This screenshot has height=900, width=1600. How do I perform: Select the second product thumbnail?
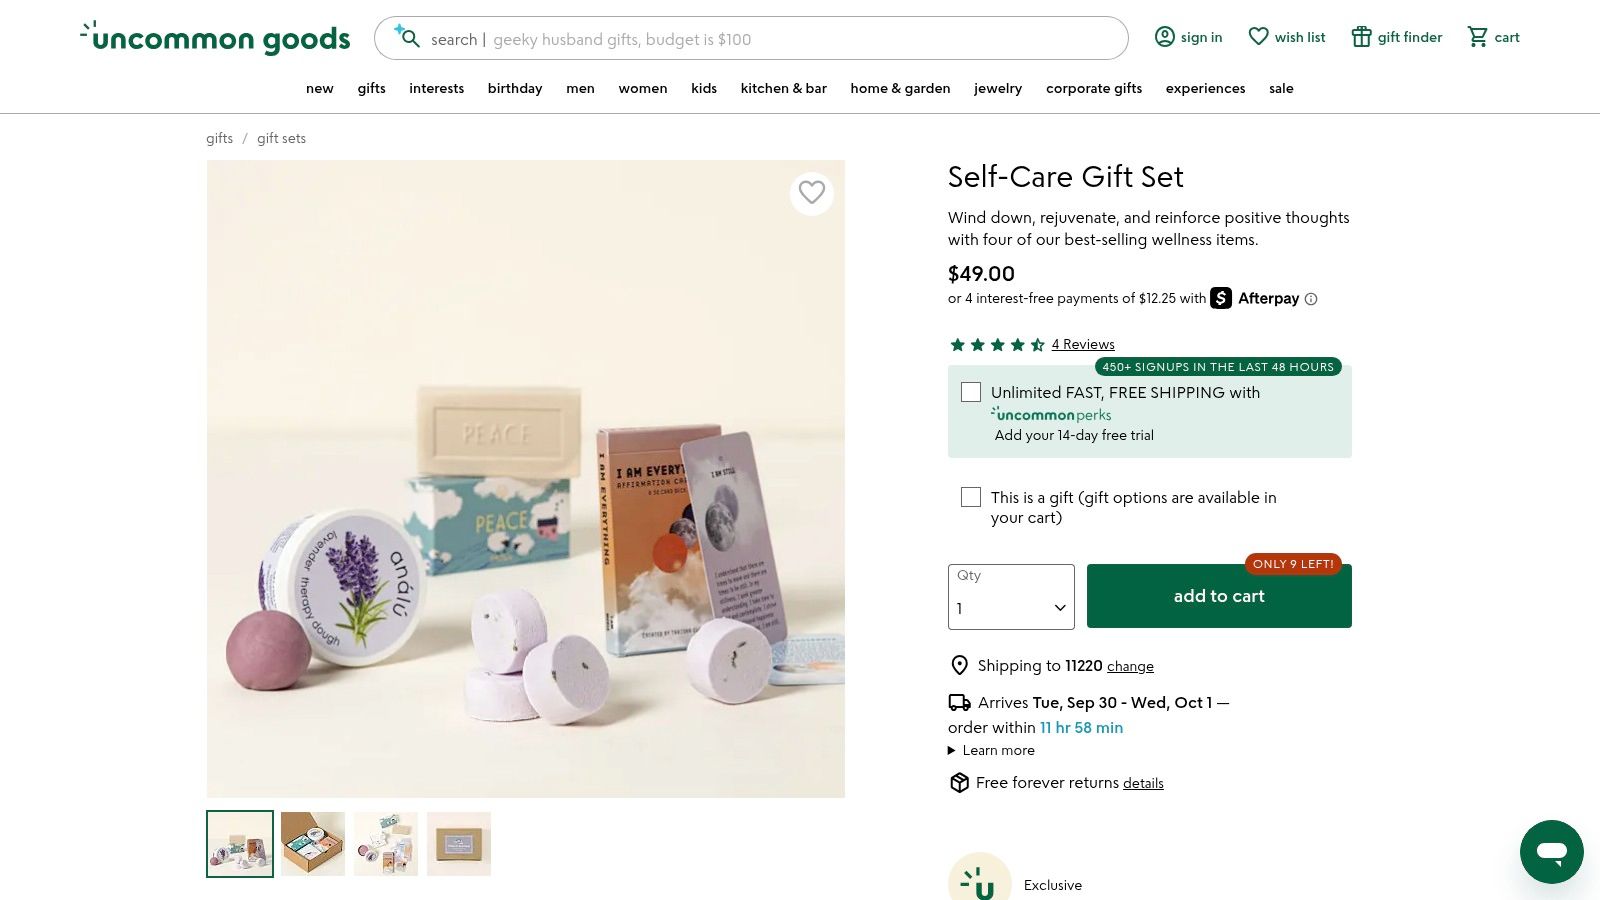[313, 844]
